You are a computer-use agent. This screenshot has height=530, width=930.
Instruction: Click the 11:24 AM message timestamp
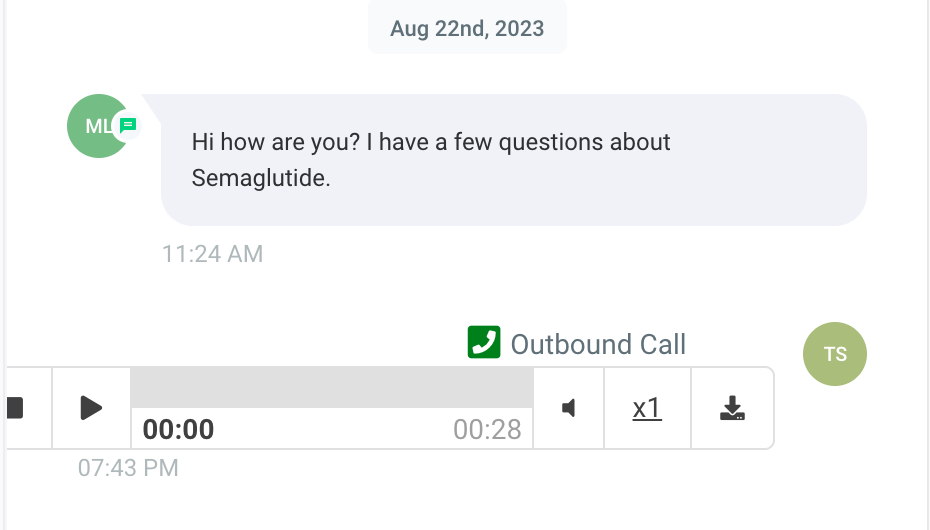[x=212, y=254]
